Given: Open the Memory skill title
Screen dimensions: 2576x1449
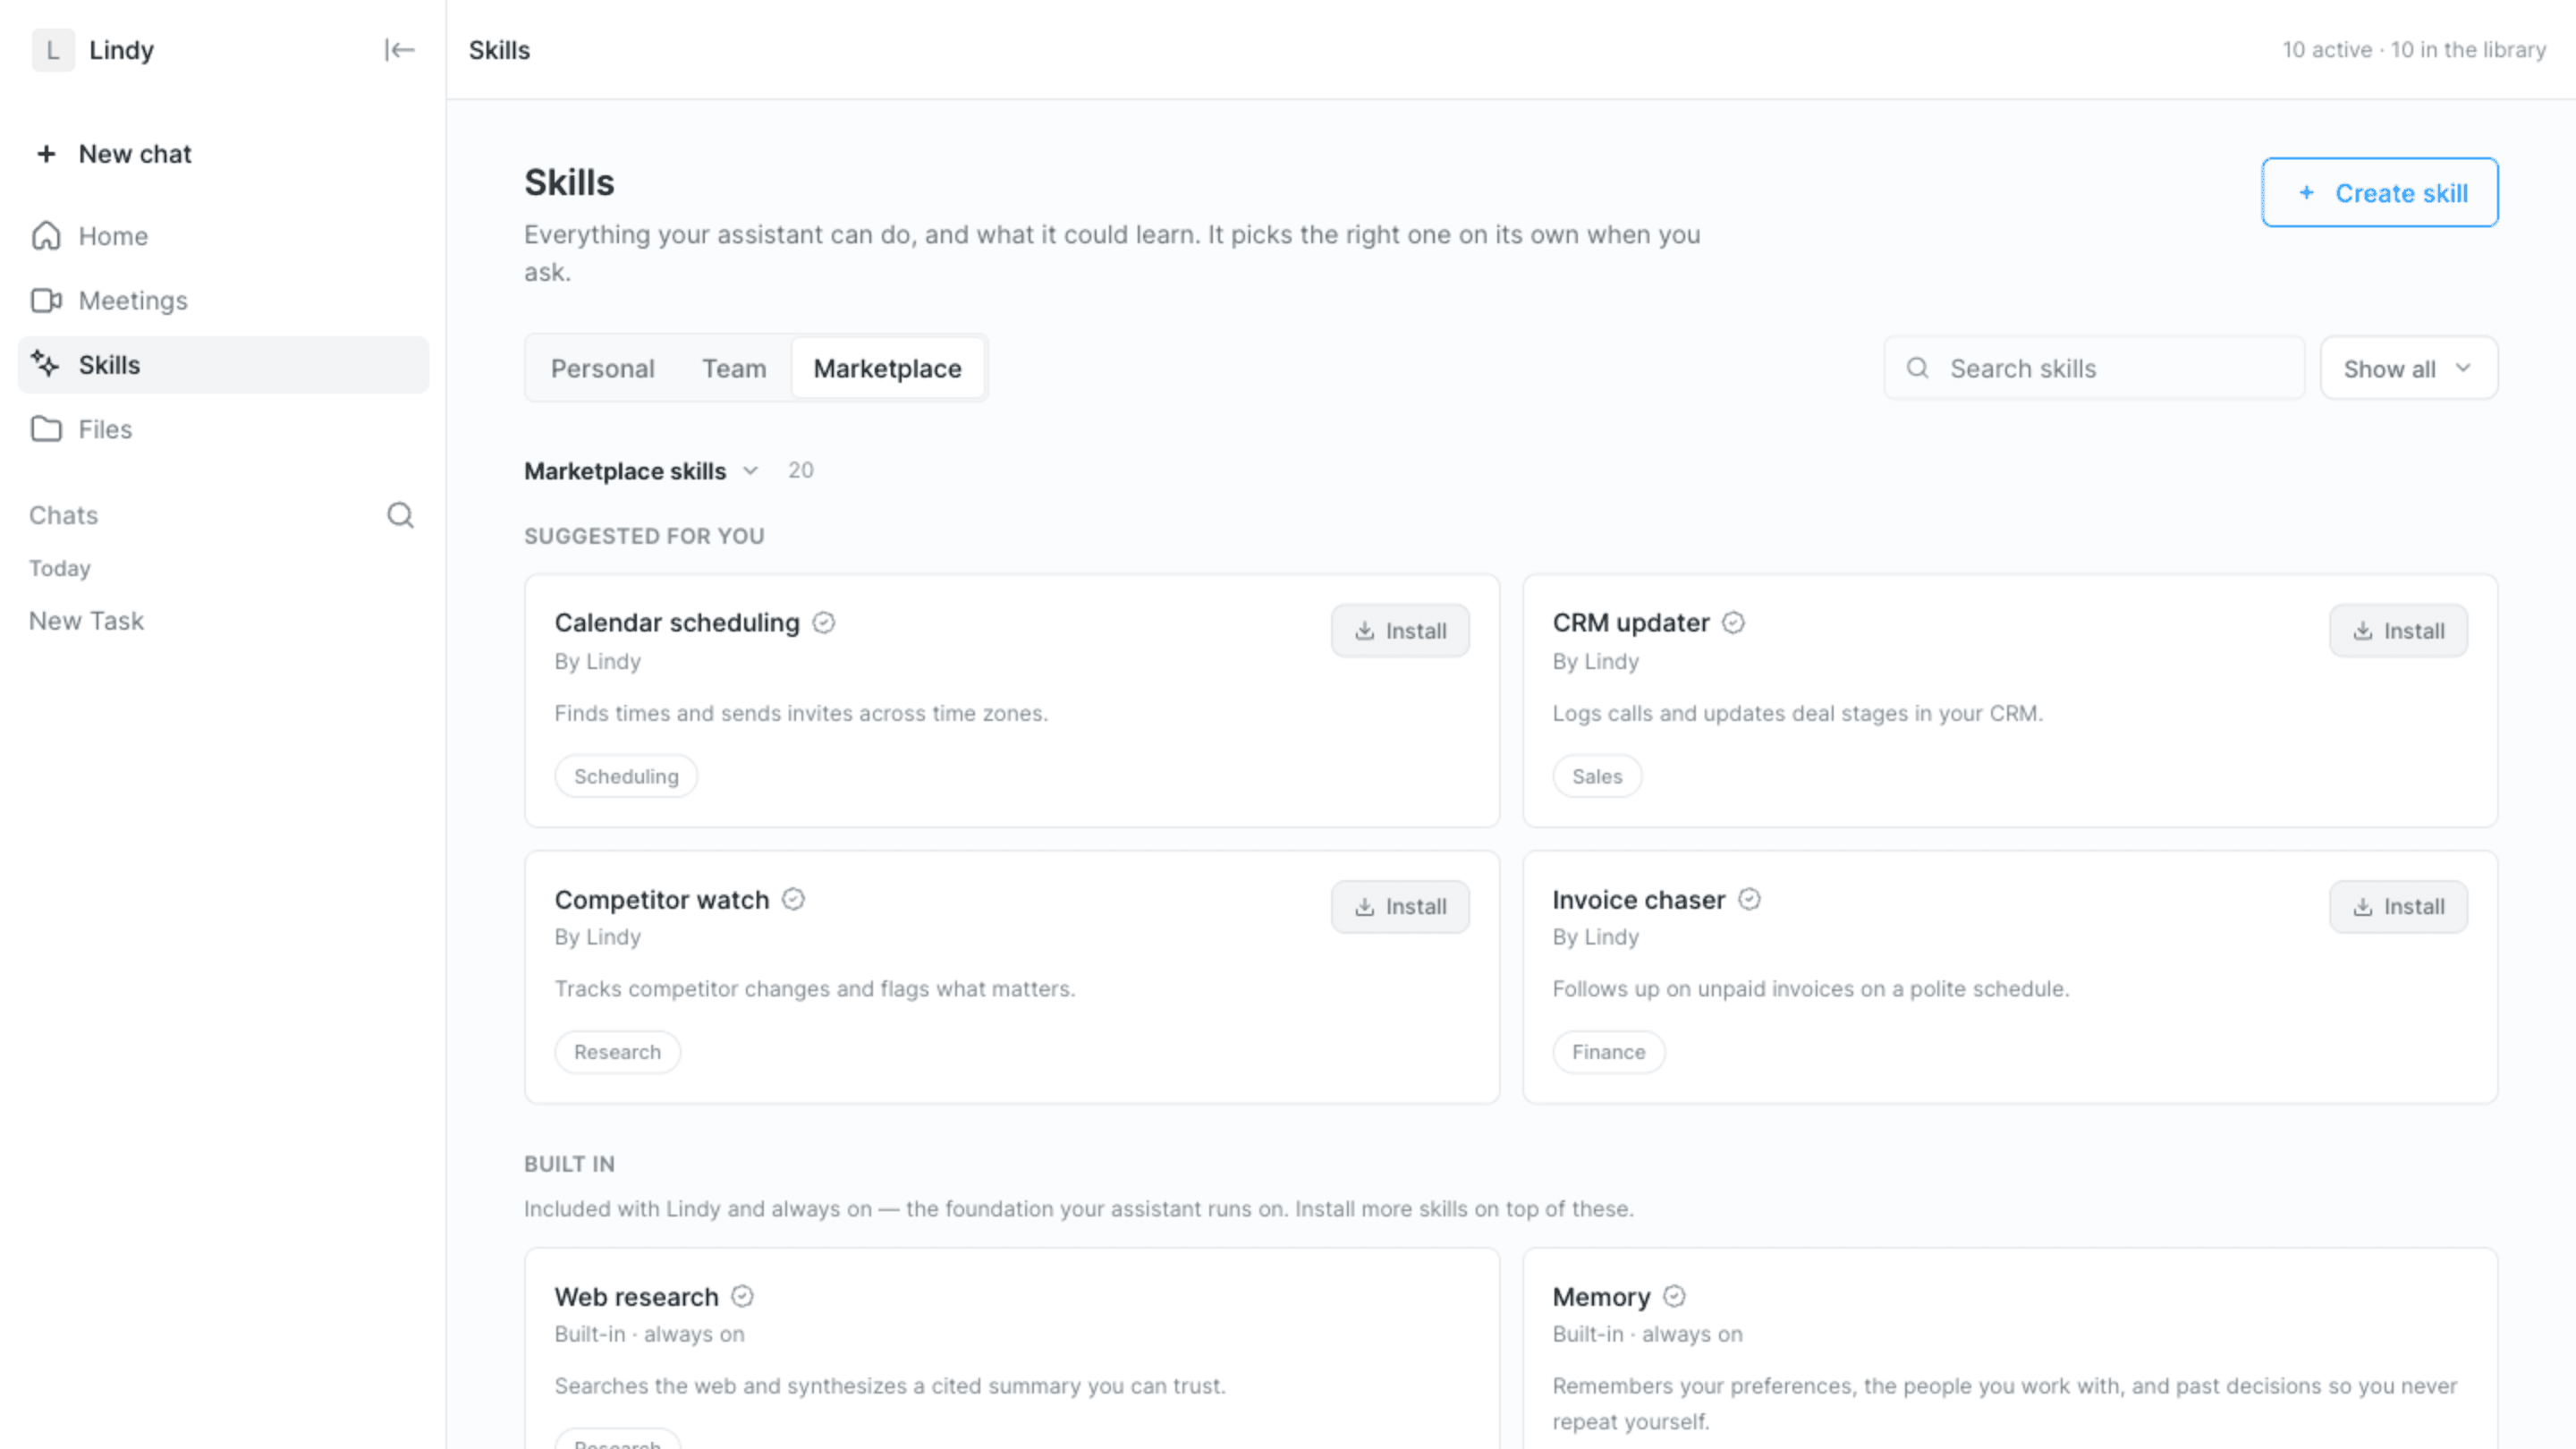Looking at the screenshot, I should [1601, 1297].
